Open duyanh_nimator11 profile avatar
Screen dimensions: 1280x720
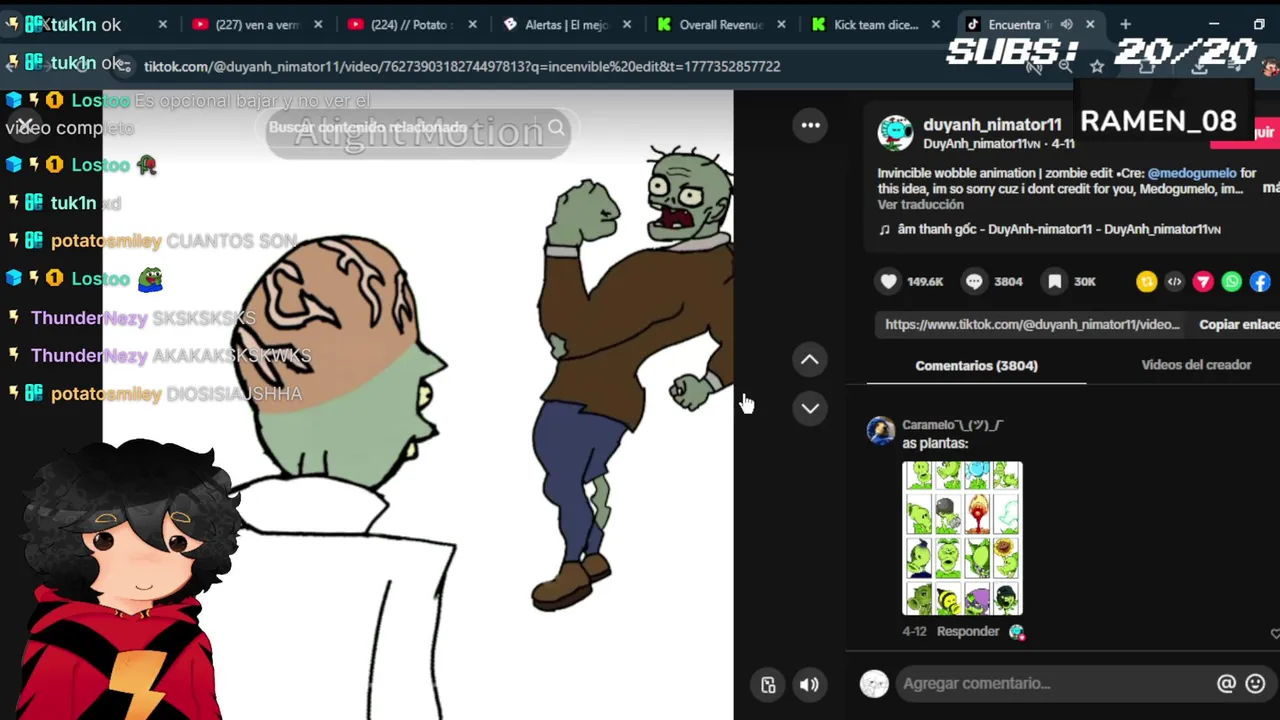coord(895,133)
